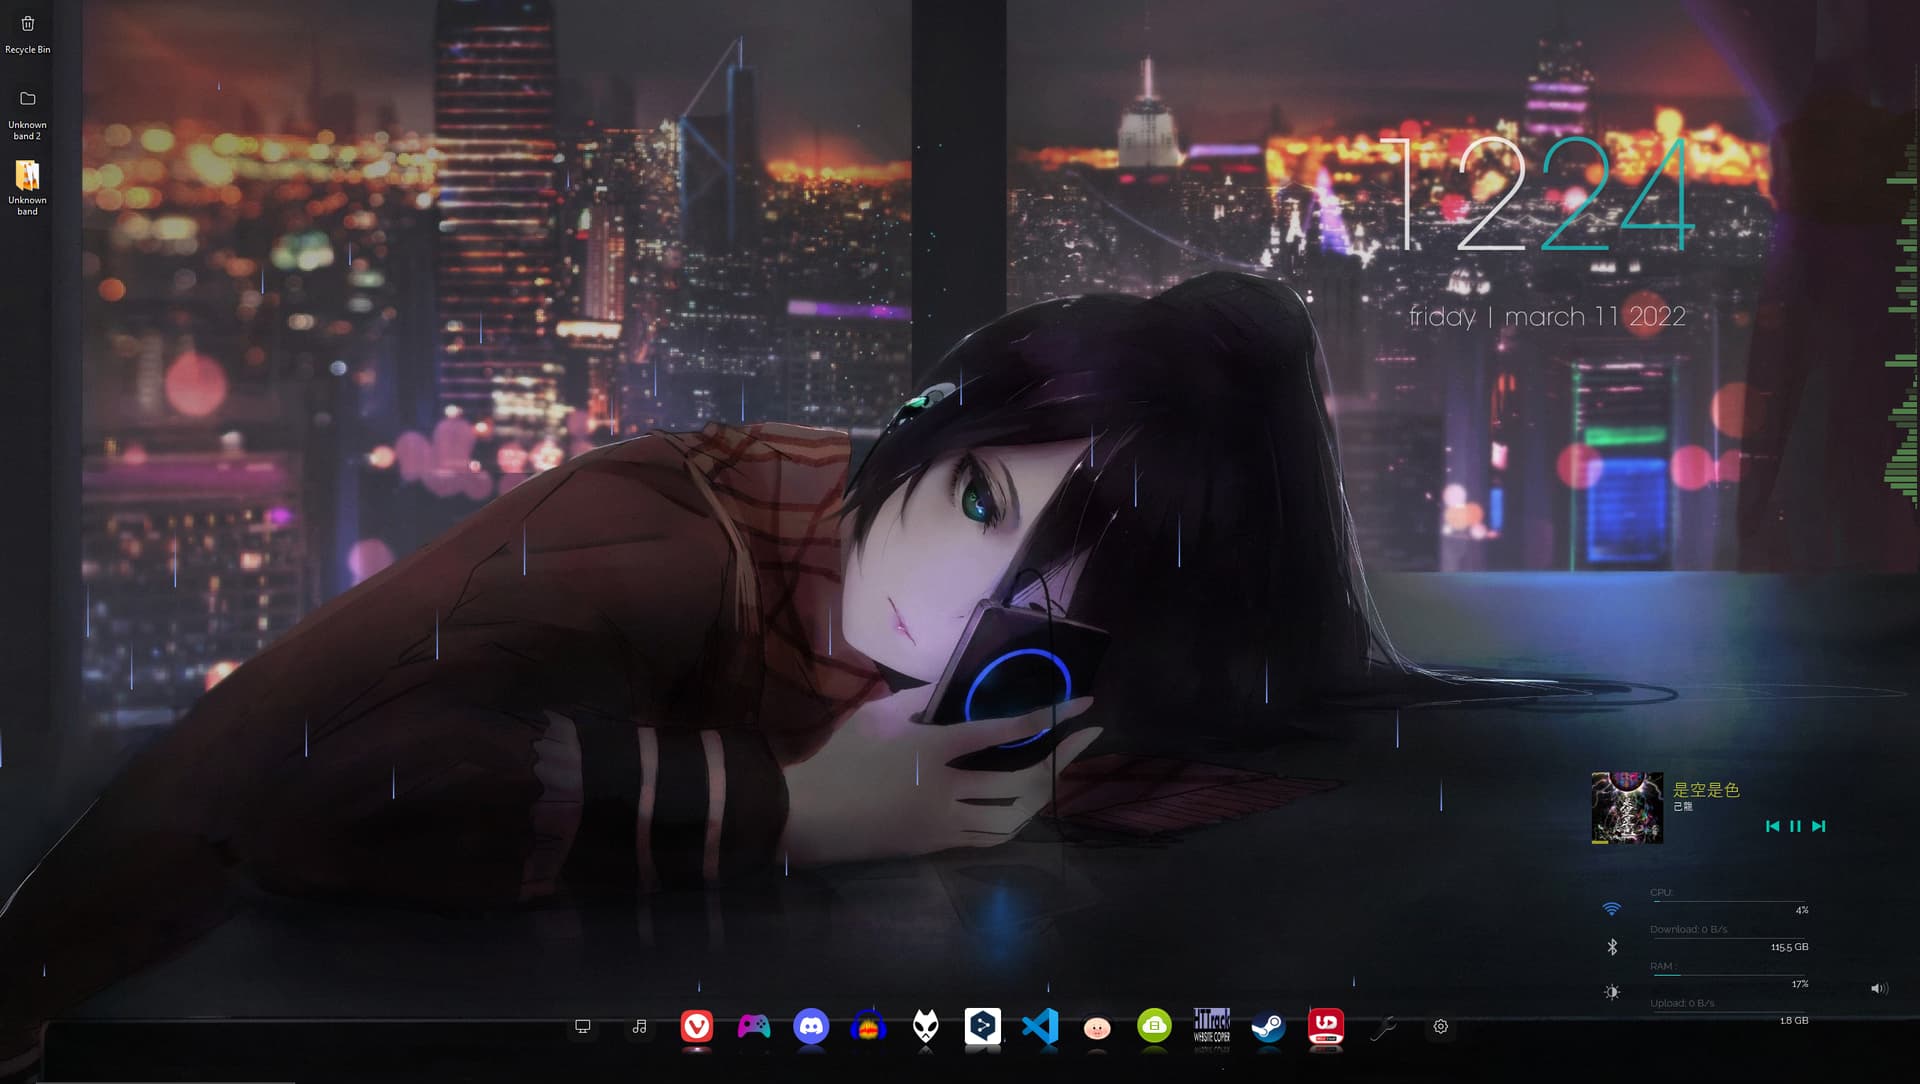
Task: Click the green audio visualizer bars
Action: click(1901, 330)
